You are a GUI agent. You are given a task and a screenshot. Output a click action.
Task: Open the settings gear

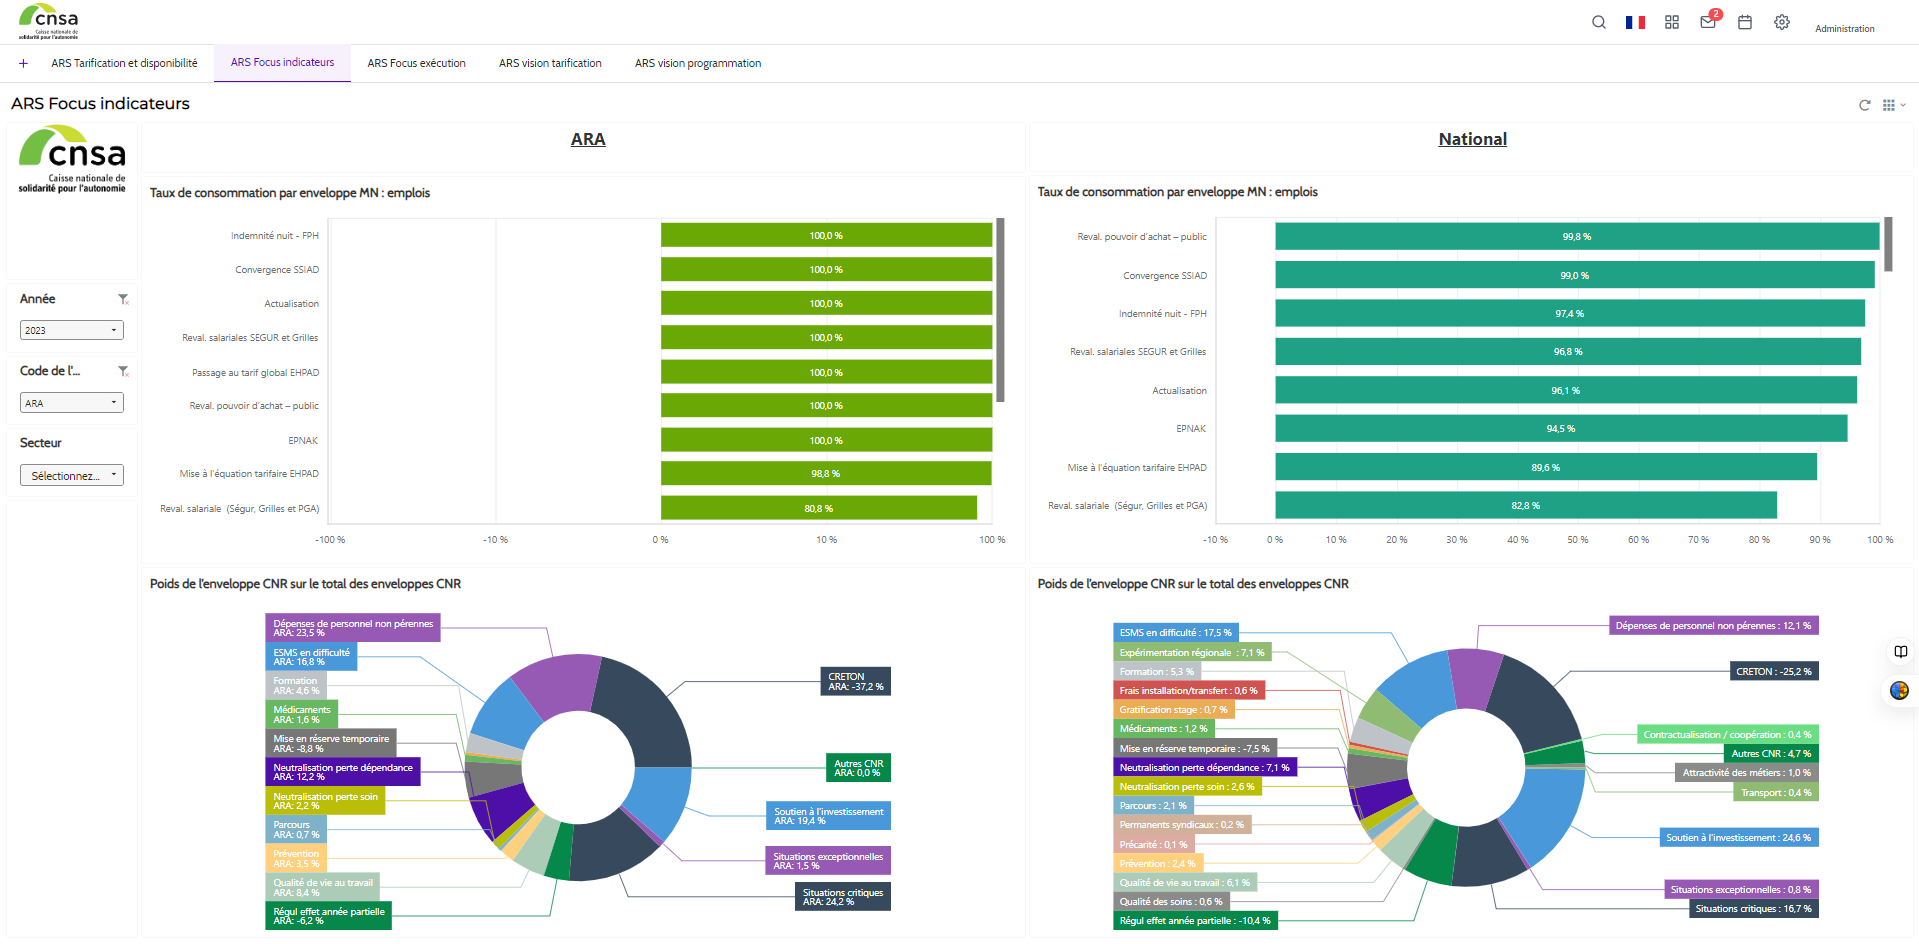(1781, 21)
